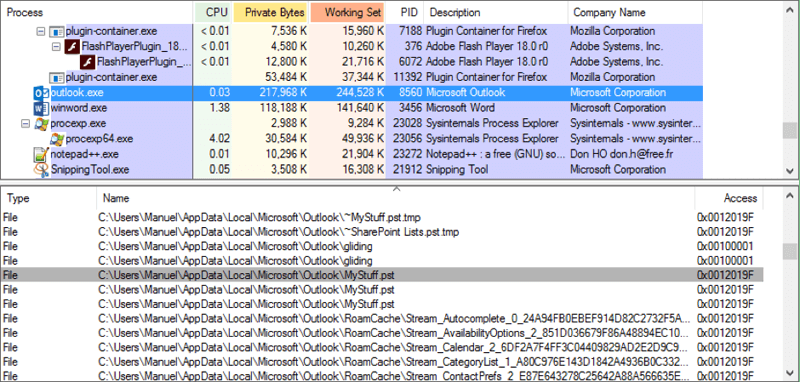Sort by Company Name column header
This screenshot has height=382, width=800.
pyautogui.click(x=635, y=12)
